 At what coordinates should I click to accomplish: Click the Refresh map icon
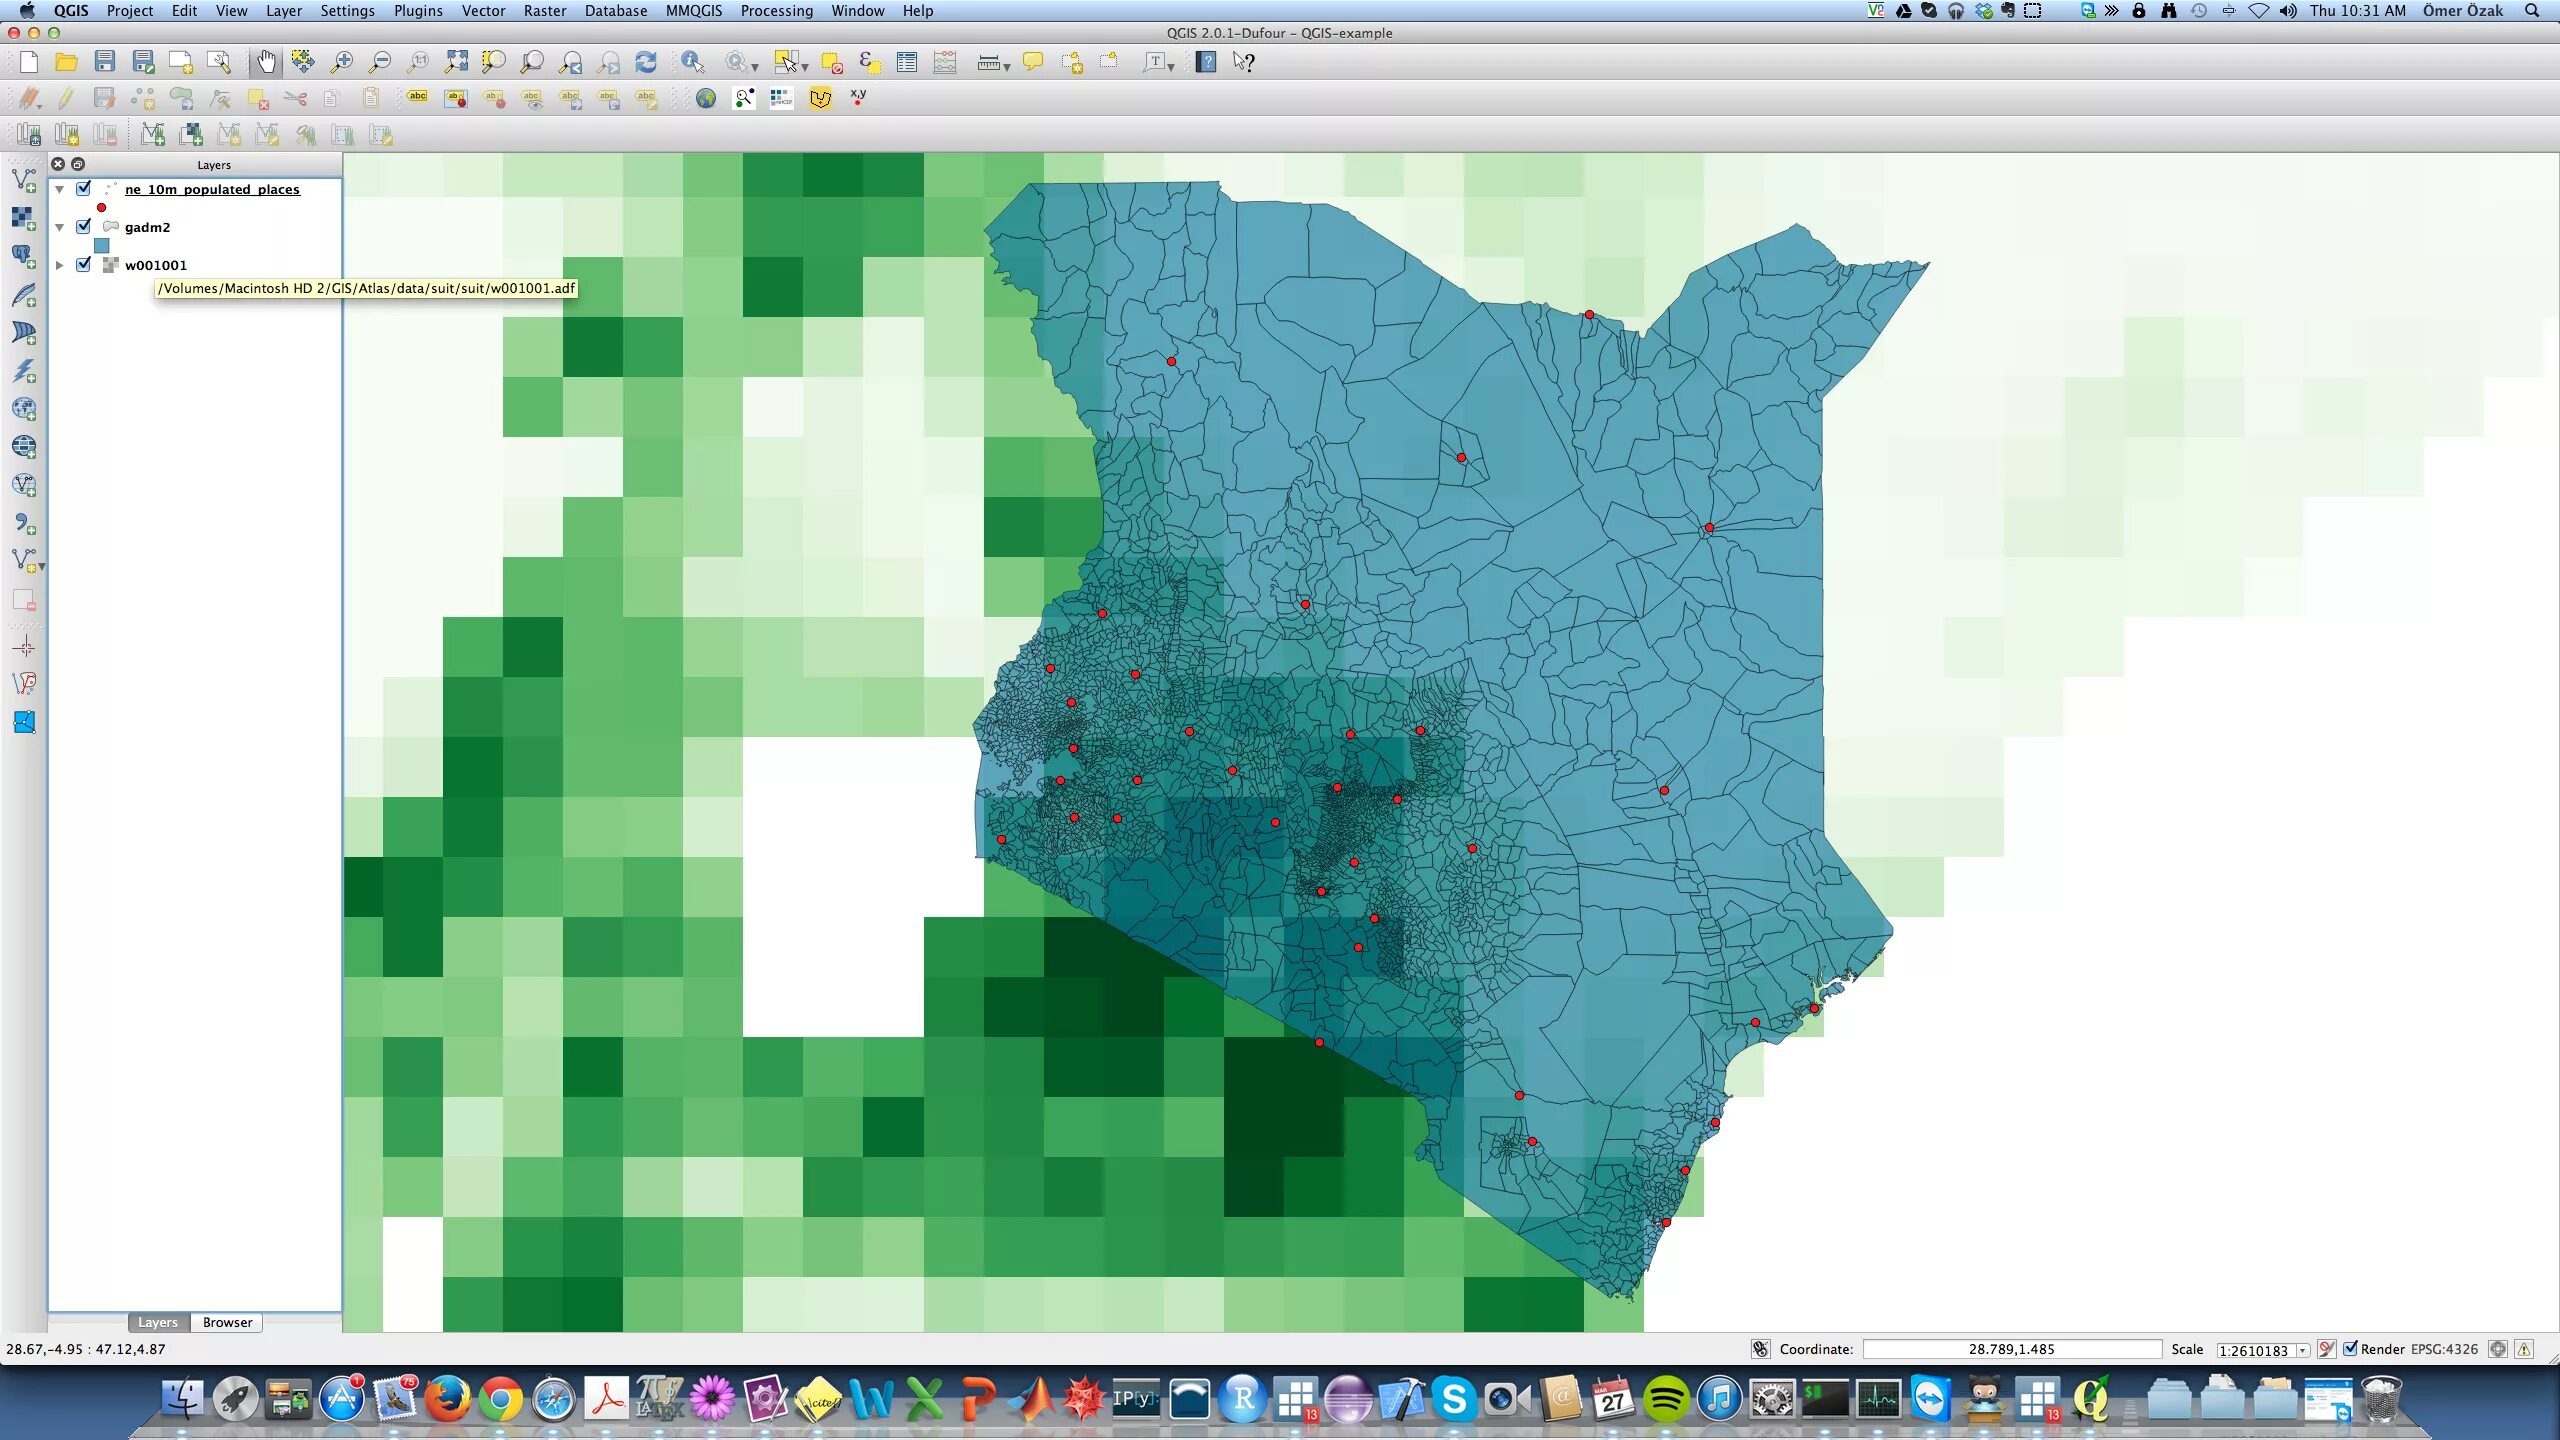pyautogui.click(x=646, y=62)
